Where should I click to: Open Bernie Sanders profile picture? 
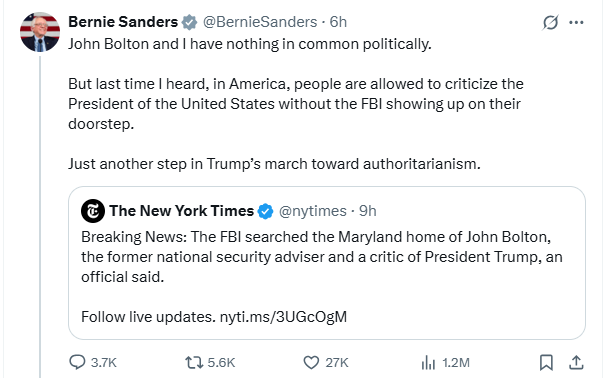(x=40, y=32)
